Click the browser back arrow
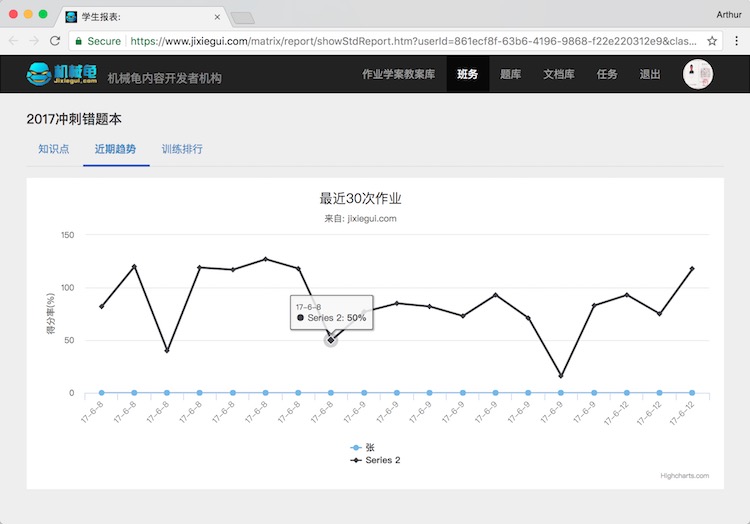750x524 pixels. 14,41
